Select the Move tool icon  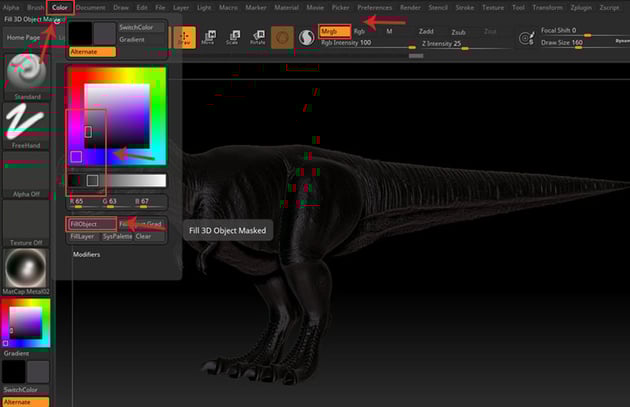[x=207, y=37]
